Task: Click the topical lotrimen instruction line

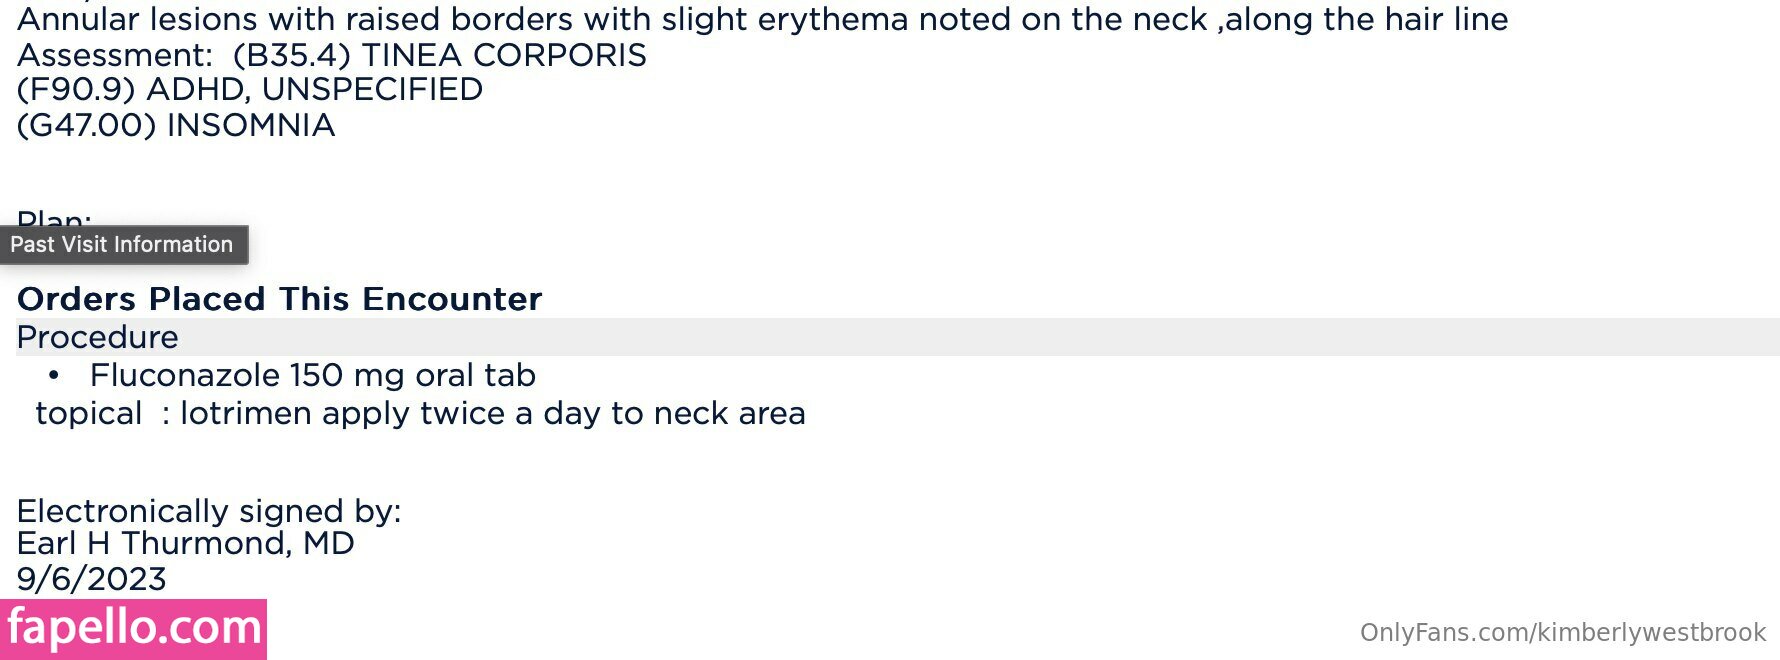Action: [420, 413]
